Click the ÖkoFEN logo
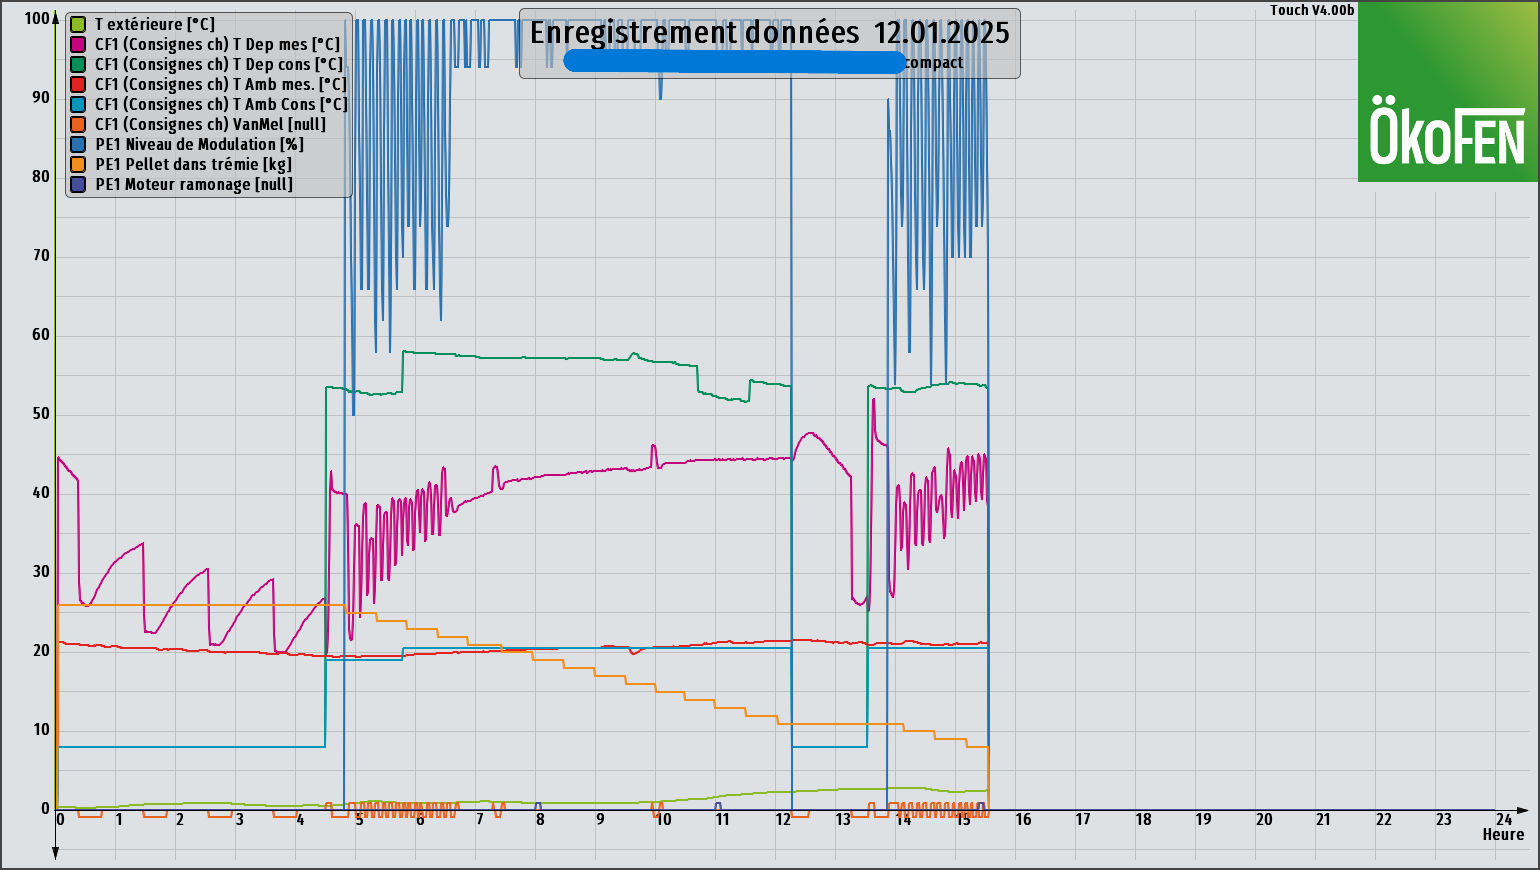The image size is (1540, 870). click(1448, 91)
